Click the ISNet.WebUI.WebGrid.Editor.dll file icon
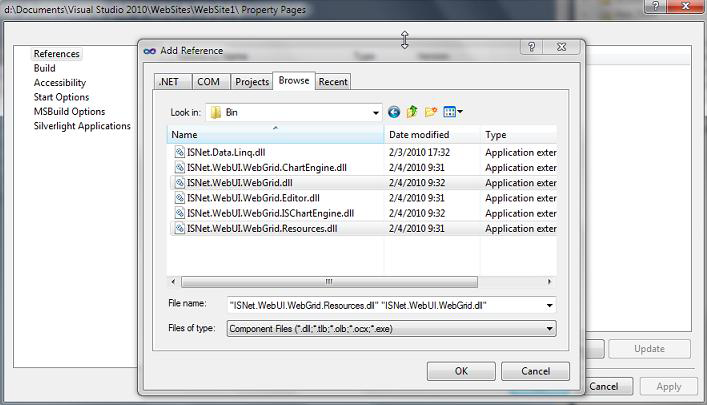Screen dimensions: 707x405 pos(179,198)
